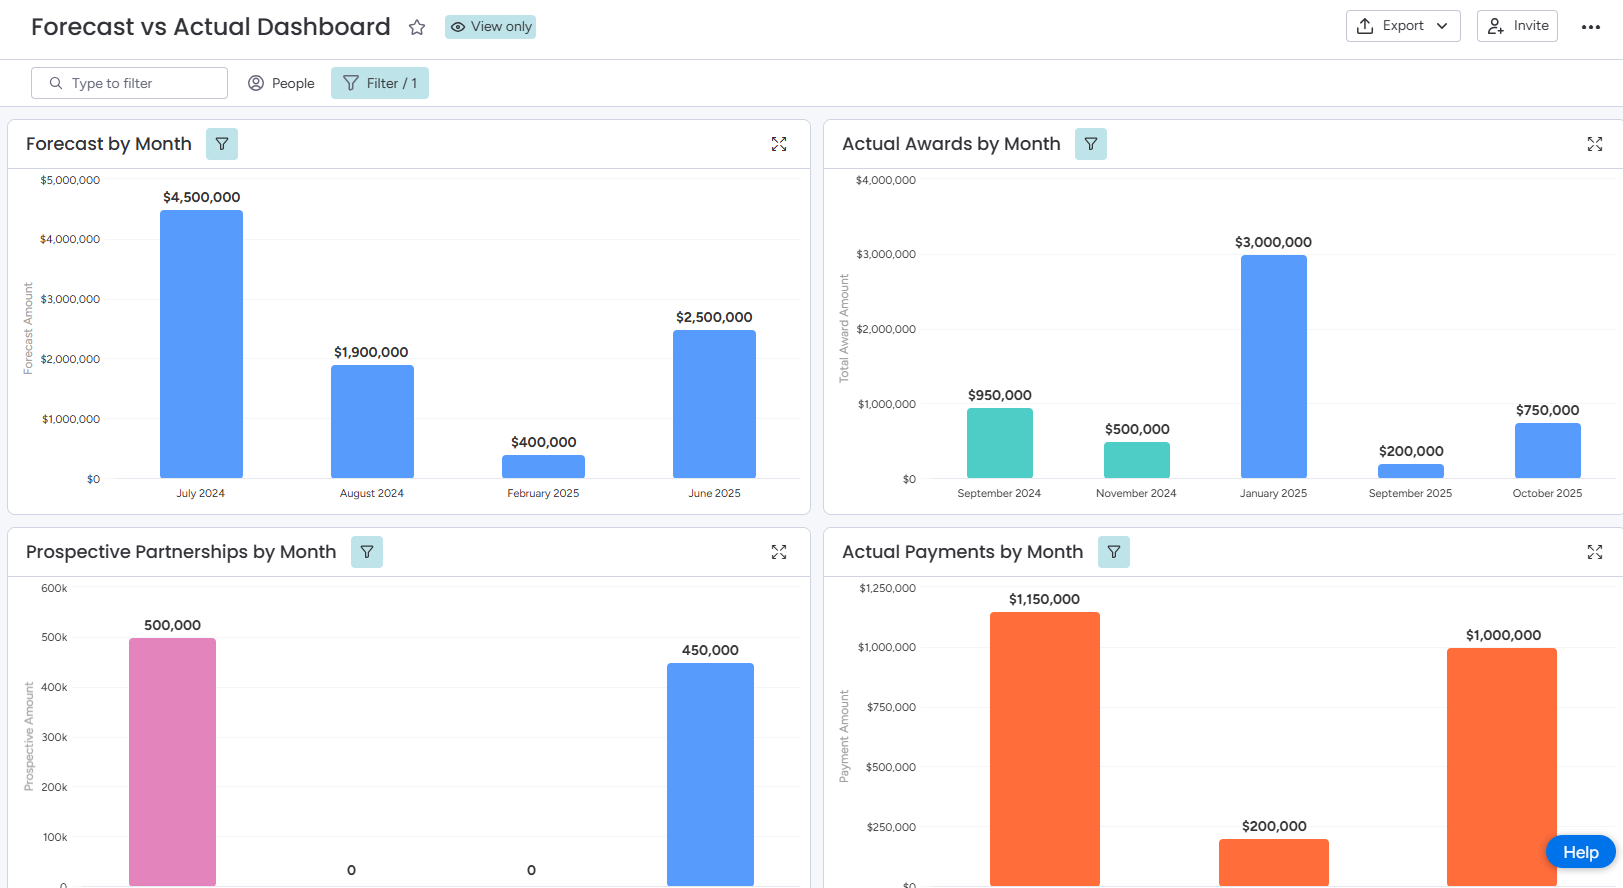Expand Actual Awards by Month to fullscreen
The height and width of the screenshot is (888, 1623).
pos(1595,144)
